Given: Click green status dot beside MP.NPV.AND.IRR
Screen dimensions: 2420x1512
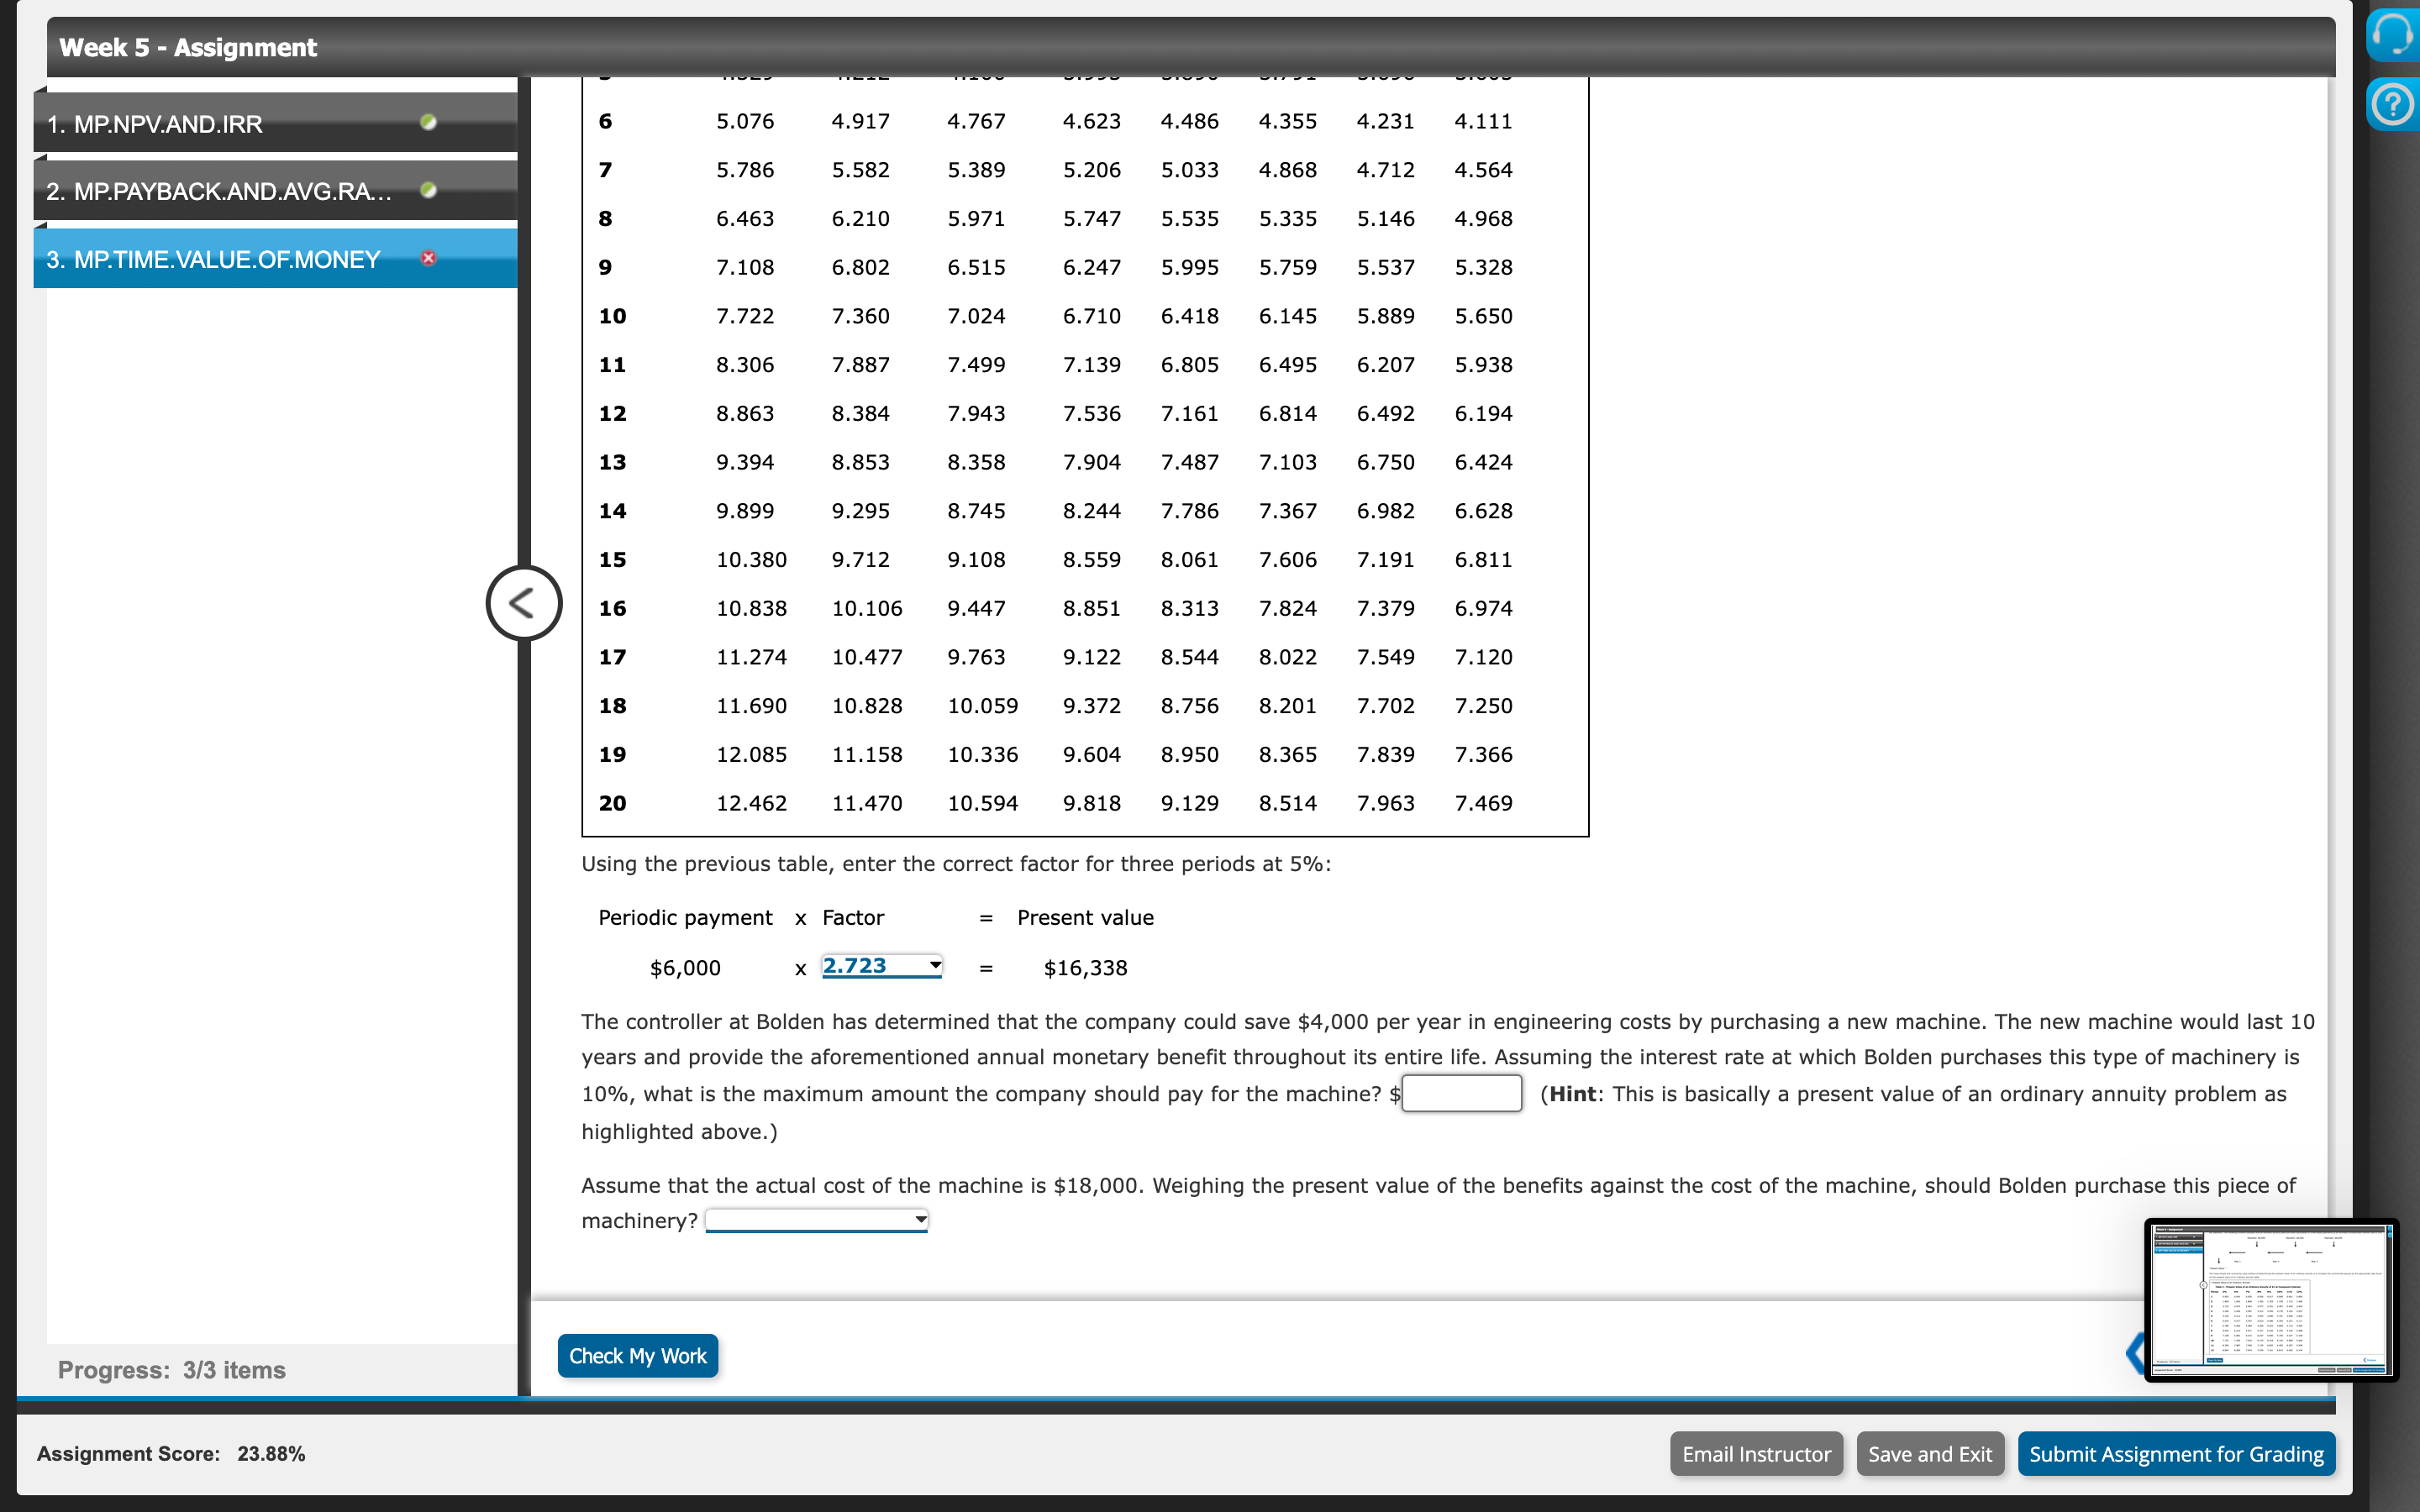Looking at the screenshot, I should point(428,122).
